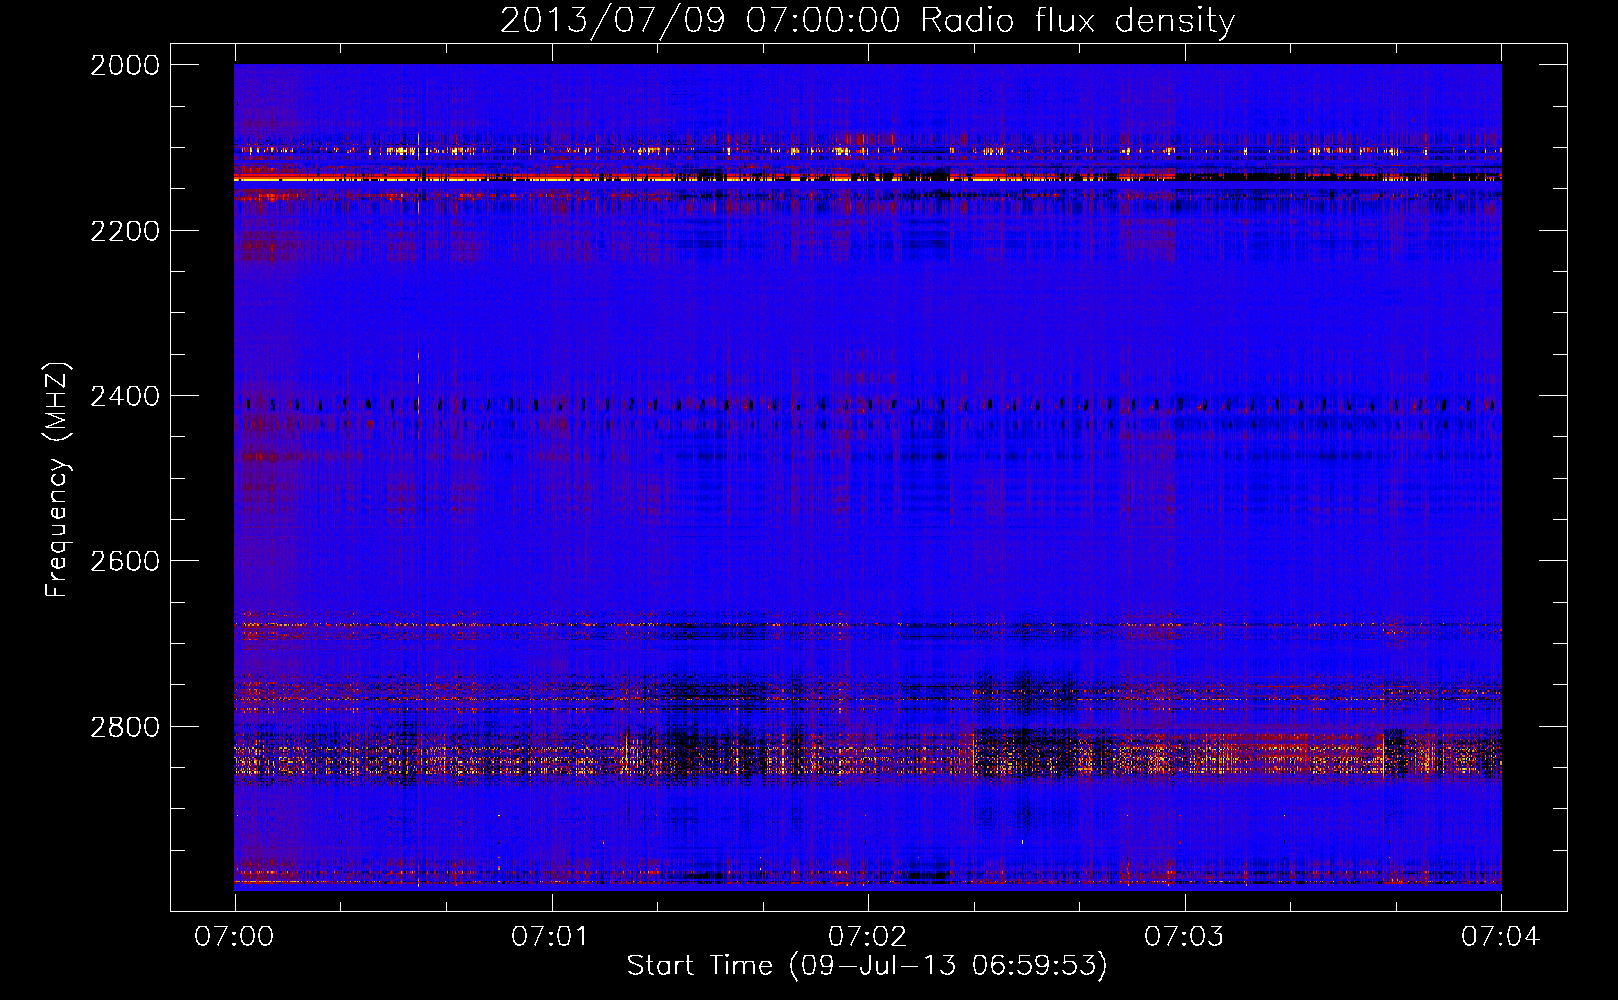Click the y-axis label 'Frequency (MHZ)'
Image resolution: width=1618 pixels, height=1000 pixels.
(58, 480)
